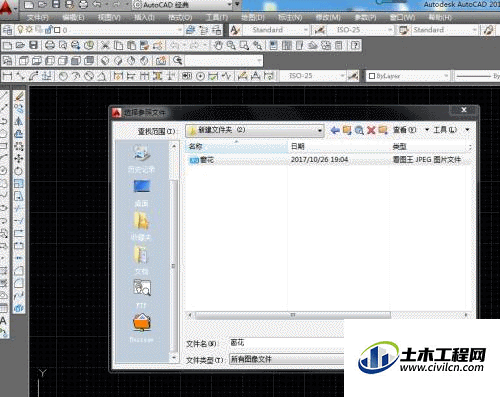Sort files by 日期 column header
500x397 pixels.
coord(339,146)
